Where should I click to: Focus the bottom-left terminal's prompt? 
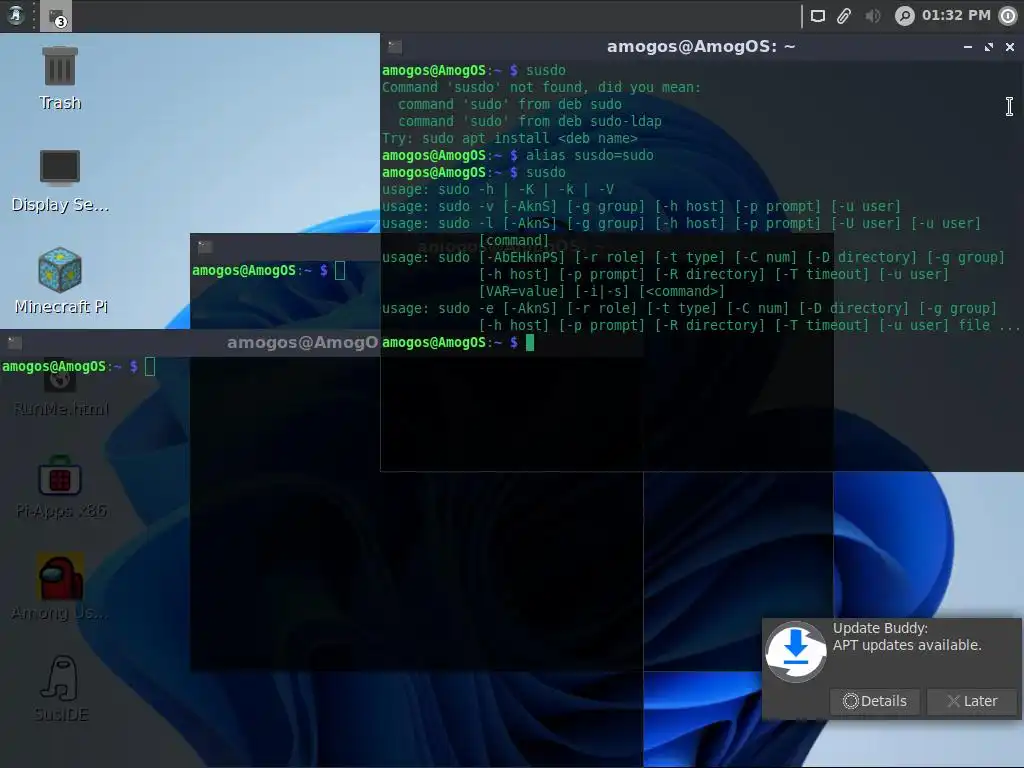coord(78,366)
